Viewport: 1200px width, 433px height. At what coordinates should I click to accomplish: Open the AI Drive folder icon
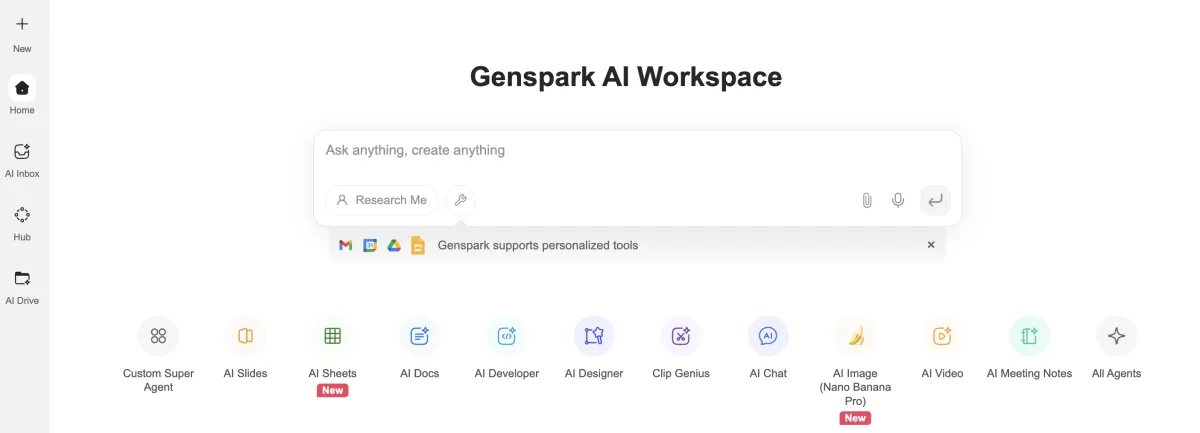pos(22,278)
